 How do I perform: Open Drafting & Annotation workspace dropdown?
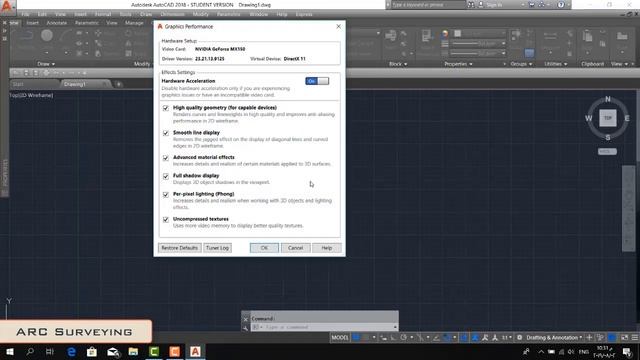point(554,338)
